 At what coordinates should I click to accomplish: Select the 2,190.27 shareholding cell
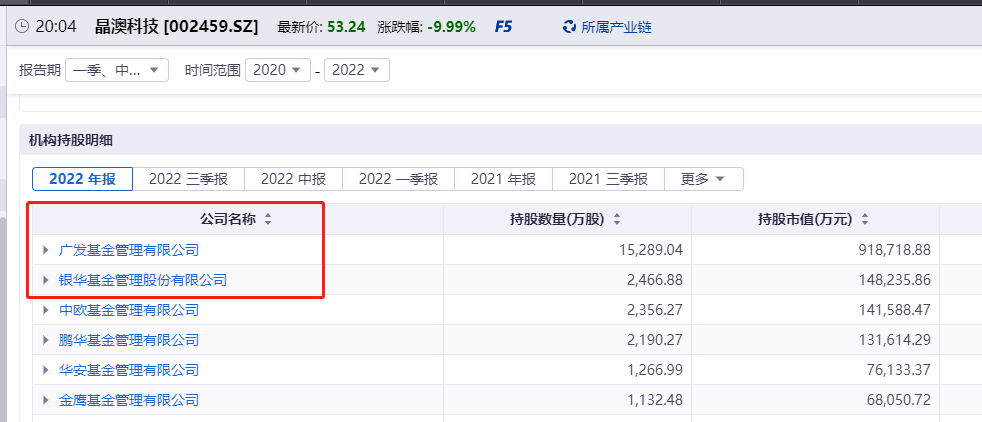tap(567, 340)
